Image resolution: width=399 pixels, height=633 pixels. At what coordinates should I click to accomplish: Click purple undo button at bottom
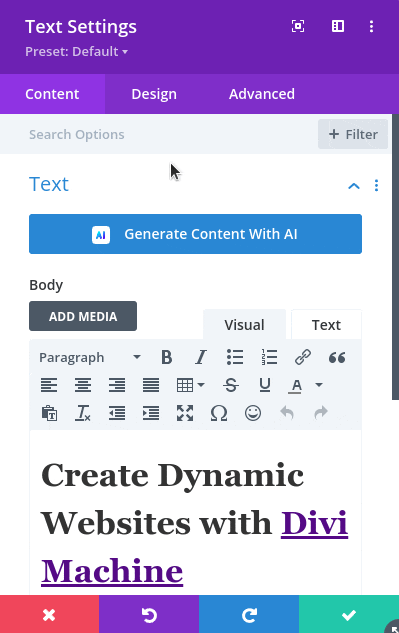[149, 615]
